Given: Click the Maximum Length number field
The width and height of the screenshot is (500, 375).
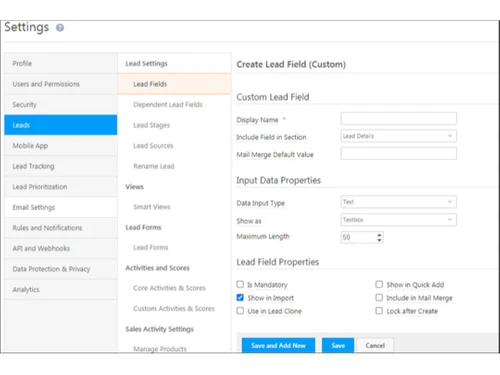Looking at the screenshot, I should 362,237.
